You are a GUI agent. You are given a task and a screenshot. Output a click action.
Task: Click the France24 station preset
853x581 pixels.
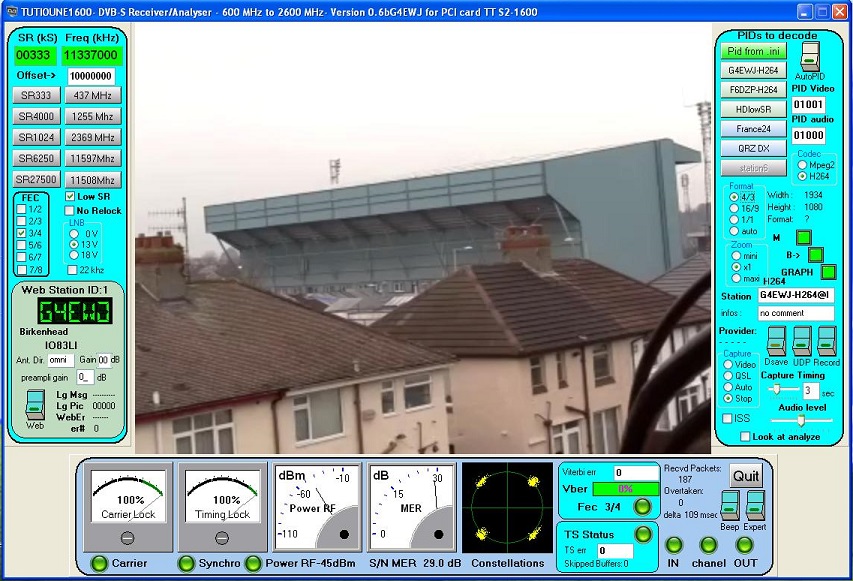755,128
